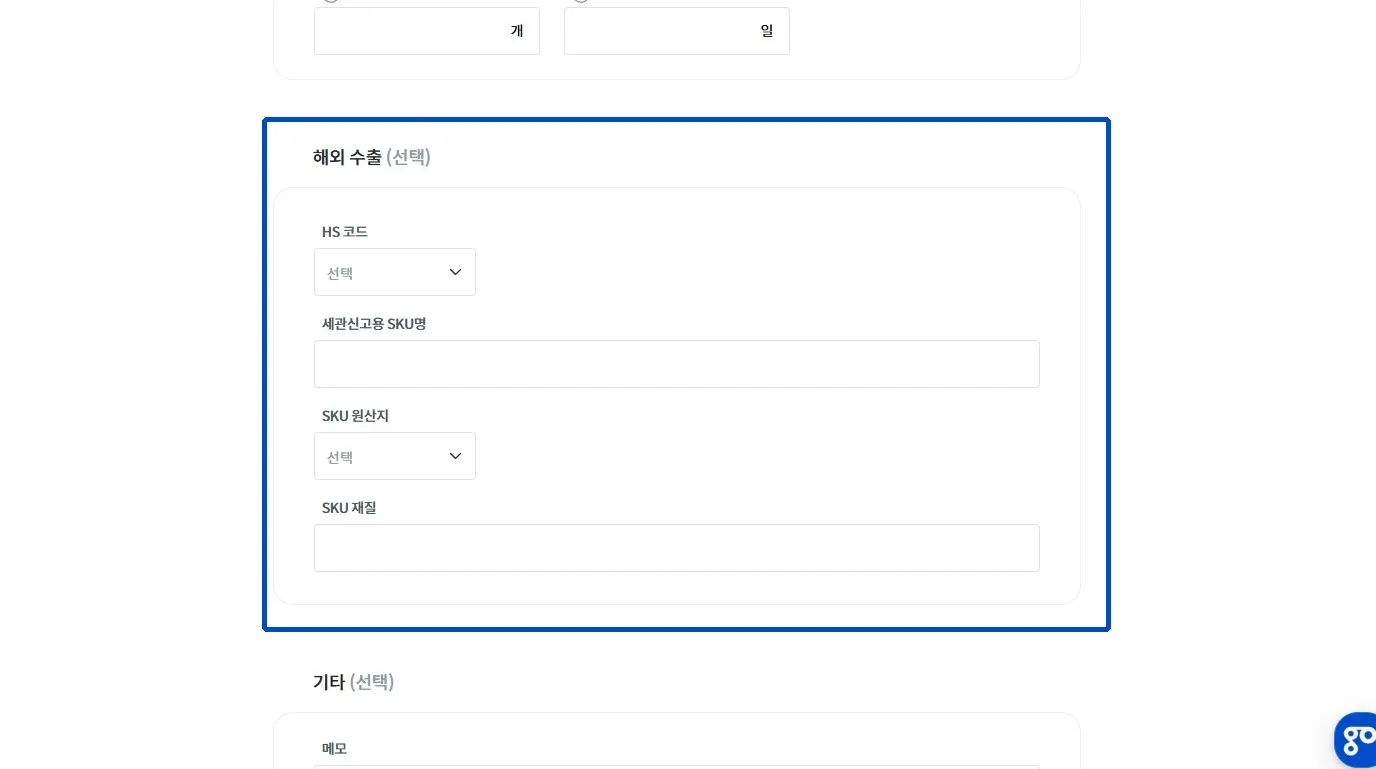Open the HS 코드 dropdown
Image resolution: width=1376 pixels, height=769 pixels.
coord(394,272)
